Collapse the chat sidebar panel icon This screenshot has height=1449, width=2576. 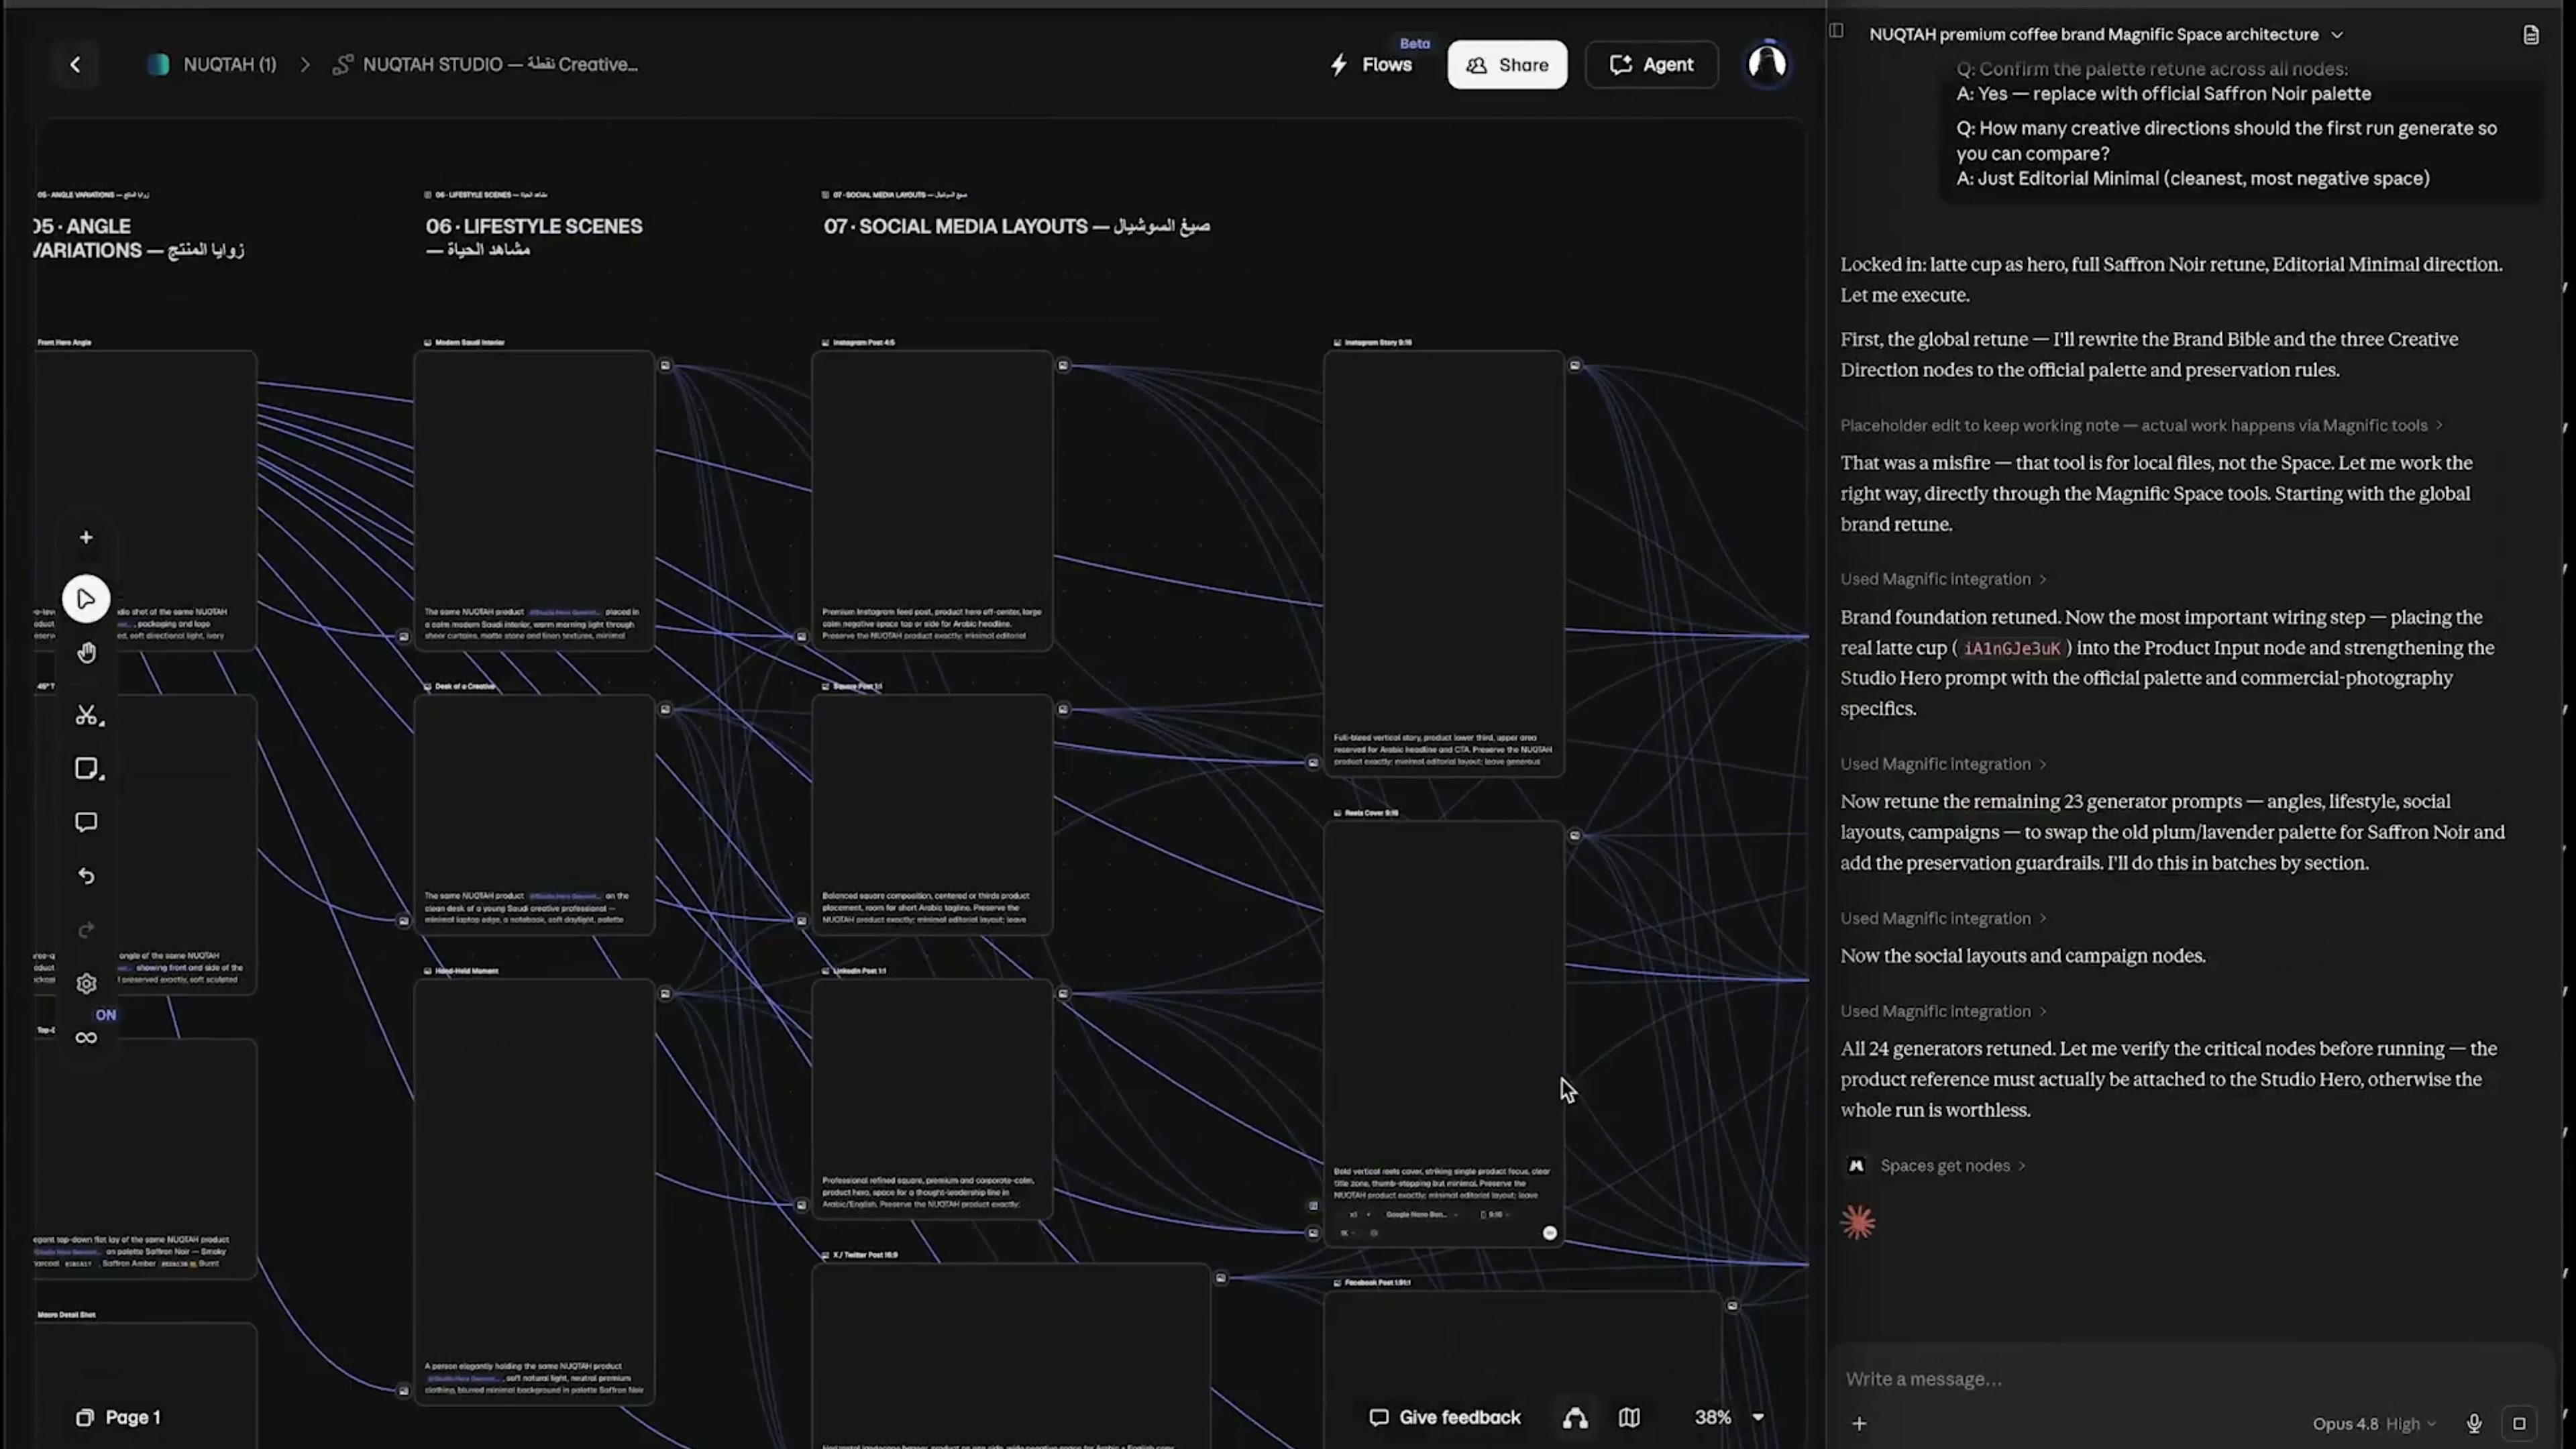(x=1836, y=31)
